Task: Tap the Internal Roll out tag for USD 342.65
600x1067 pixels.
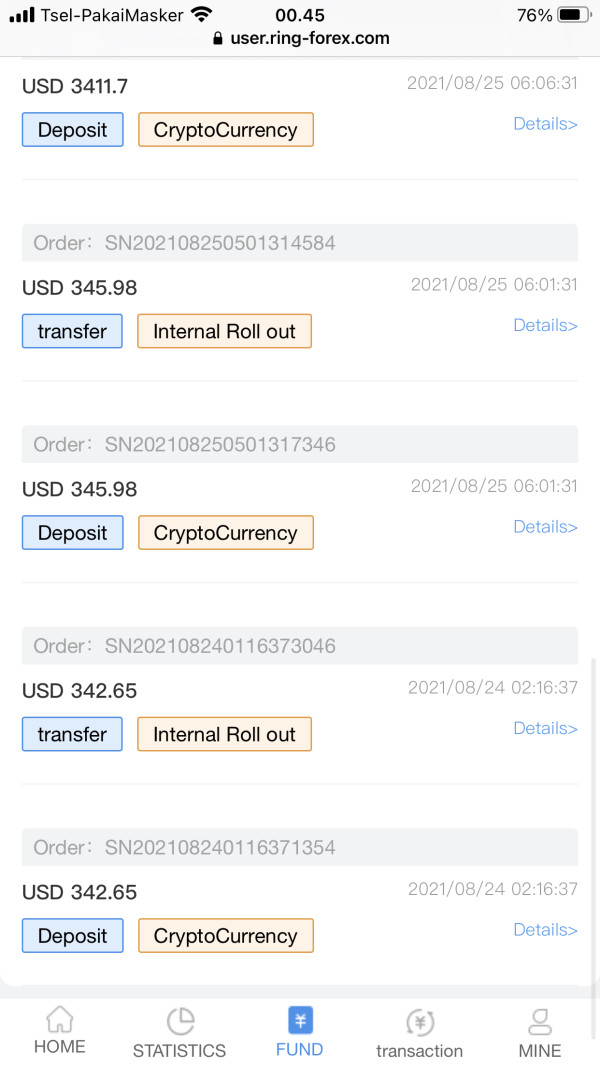Action: (x=224, y=735)
